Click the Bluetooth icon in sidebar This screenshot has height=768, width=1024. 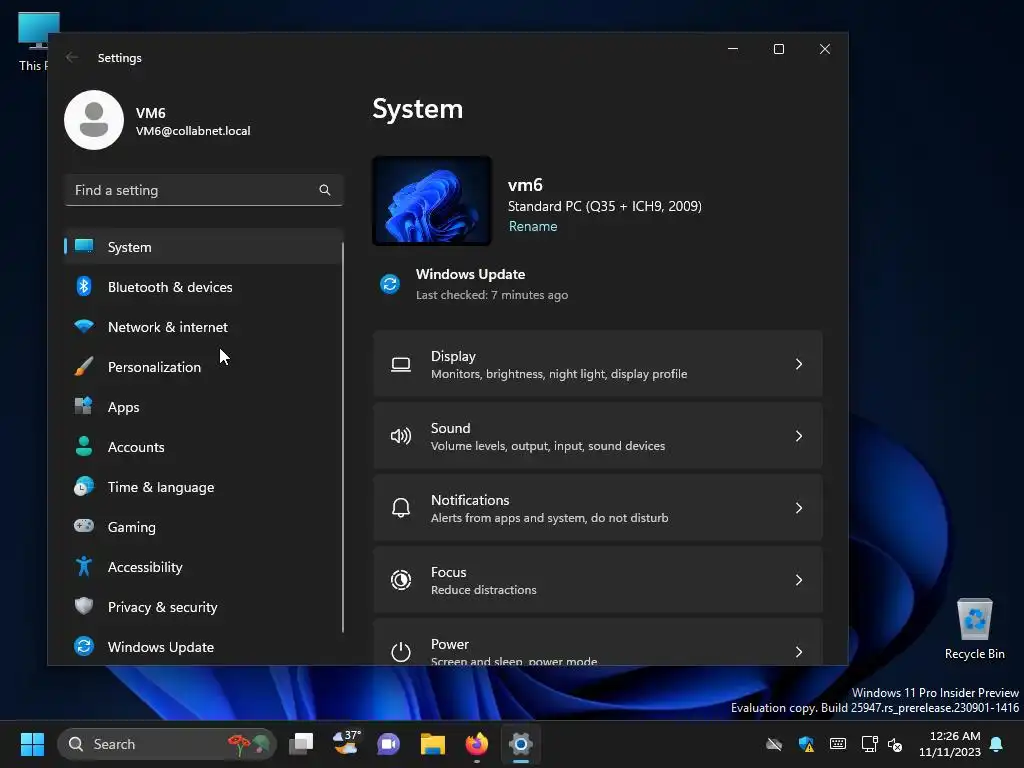pos(84,286)
